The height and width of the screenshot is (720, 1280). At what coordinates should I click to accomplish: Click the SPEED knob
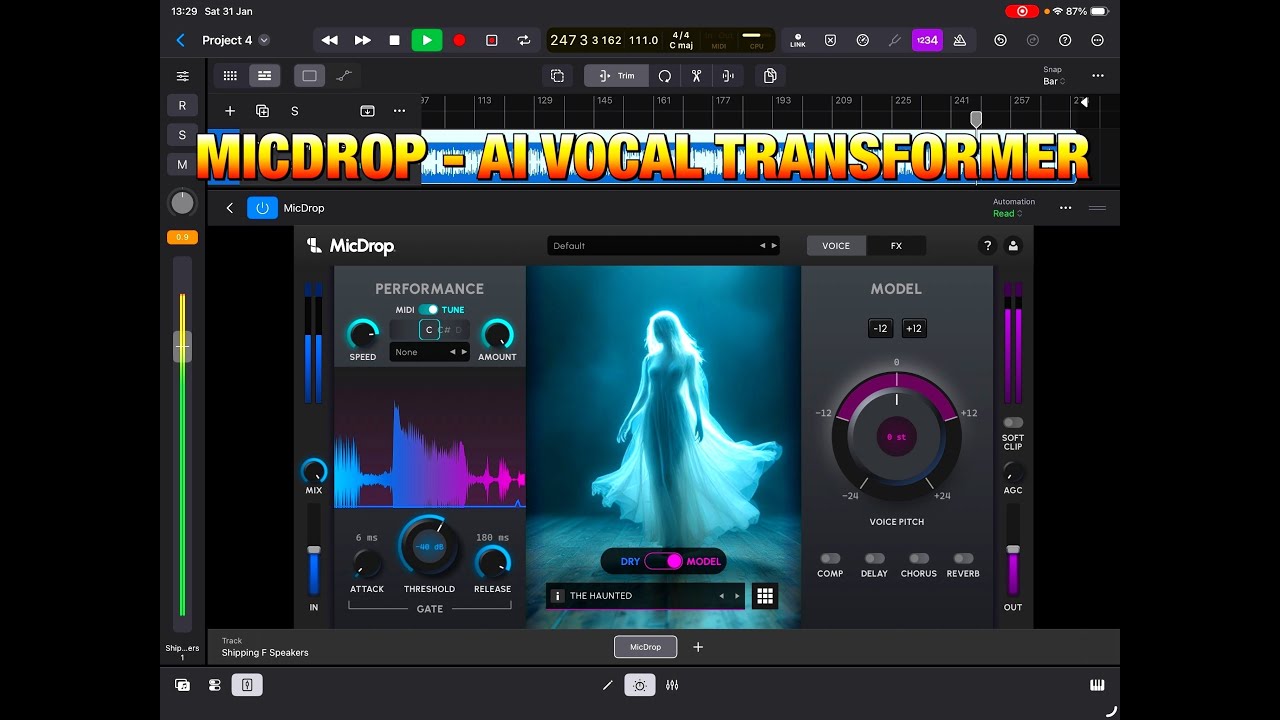click(x=363, y=334)
